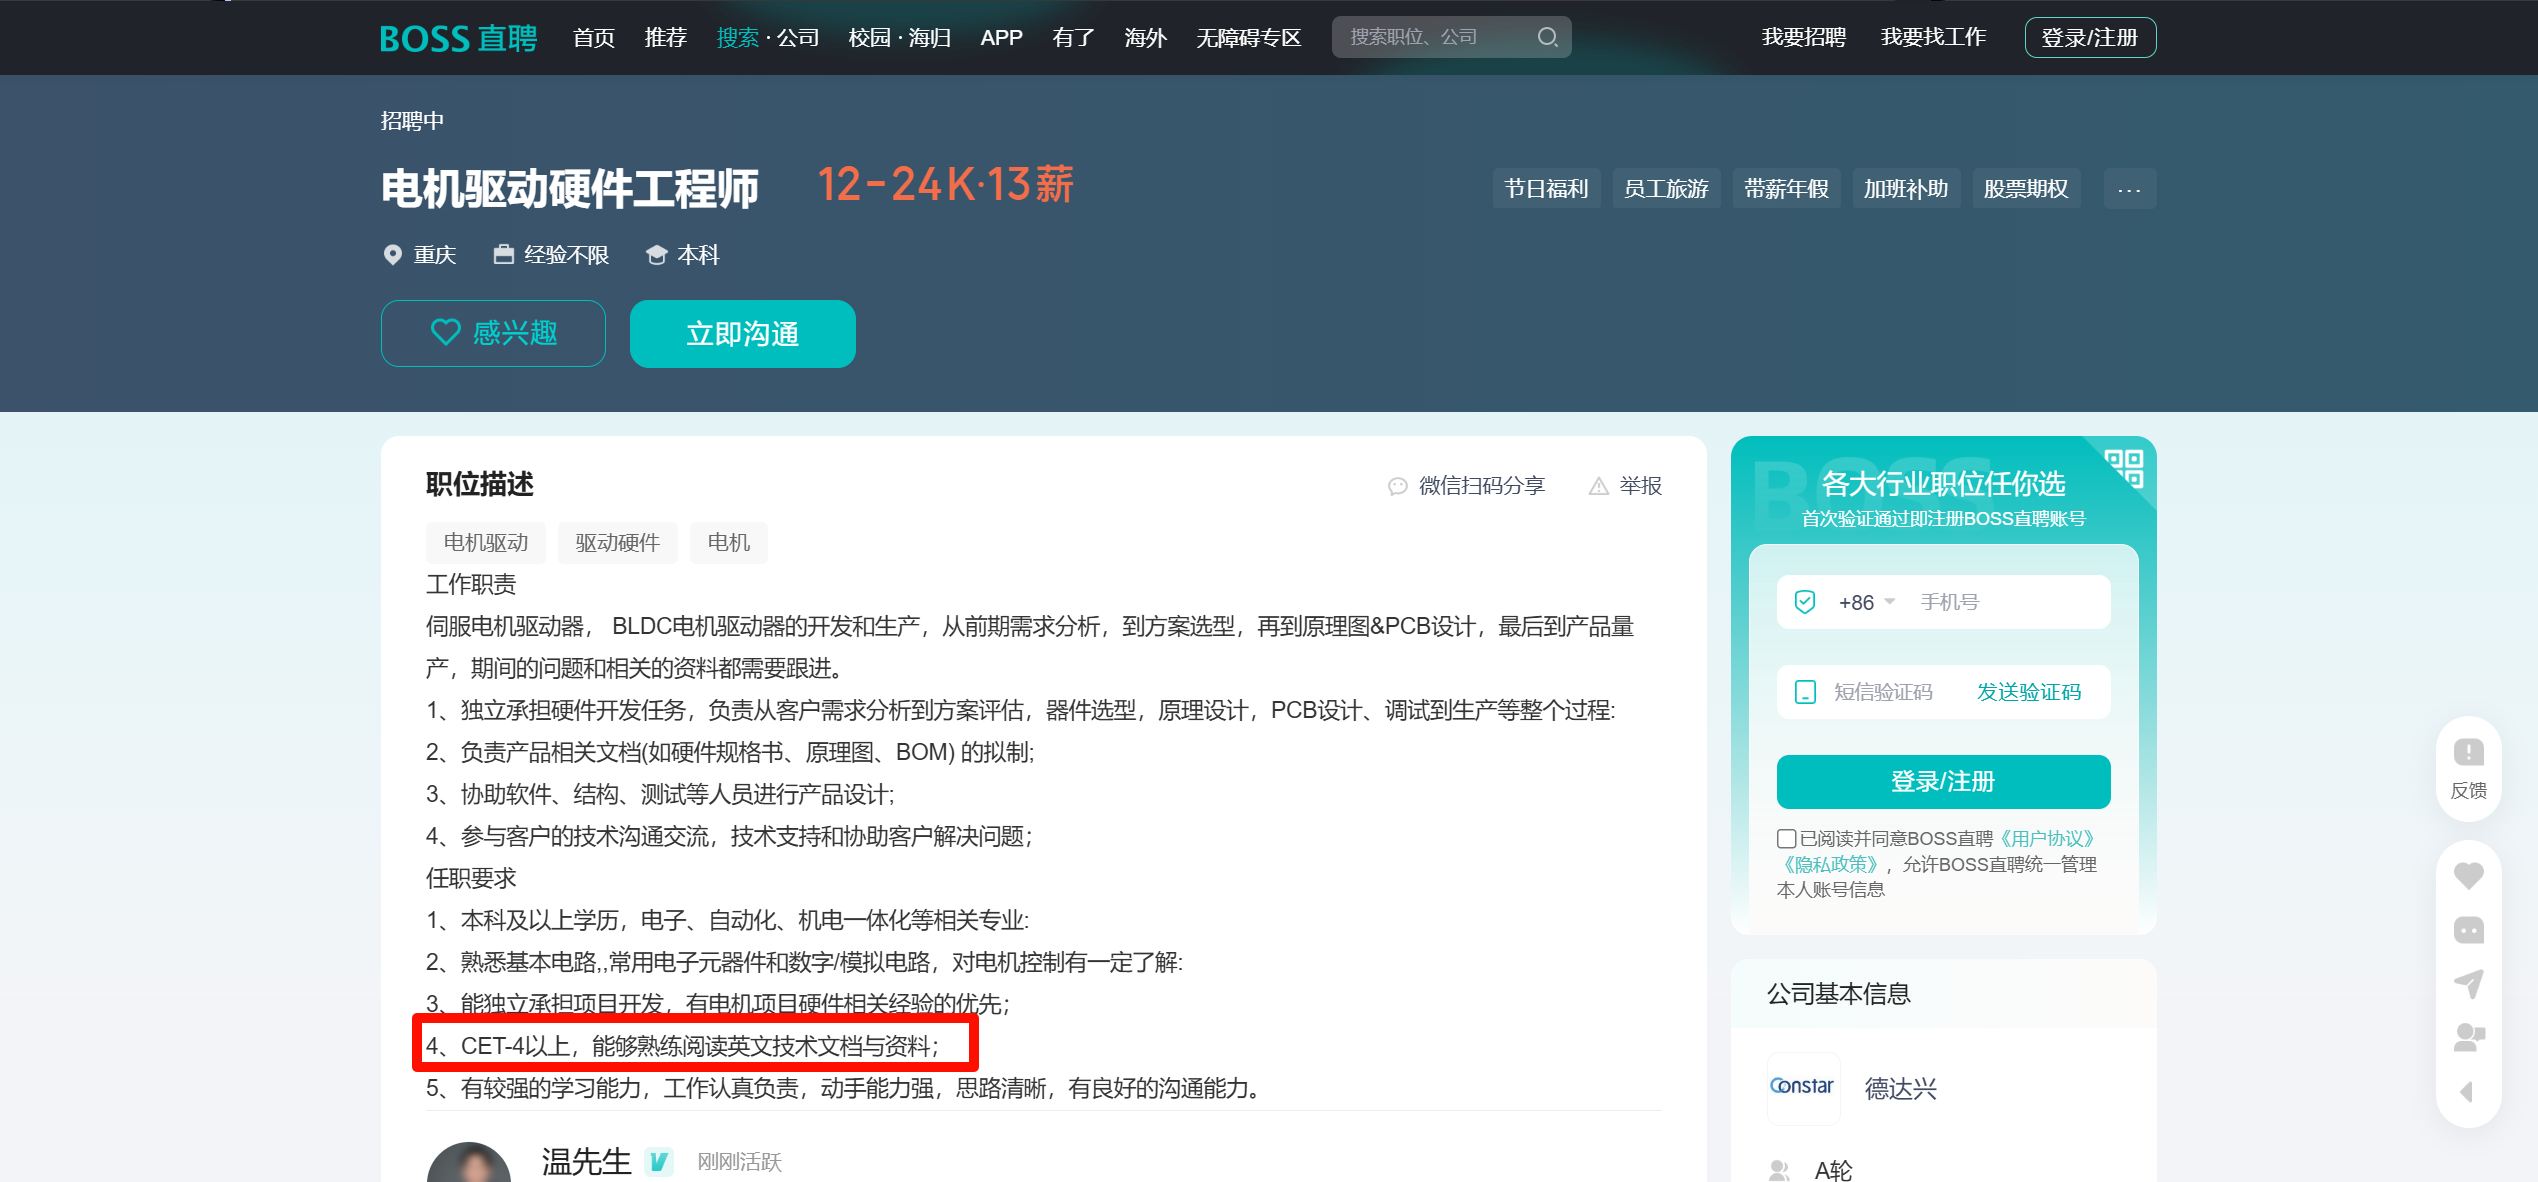
Task: Click the QR code icon on login card
Action: tap(2124, 467)
